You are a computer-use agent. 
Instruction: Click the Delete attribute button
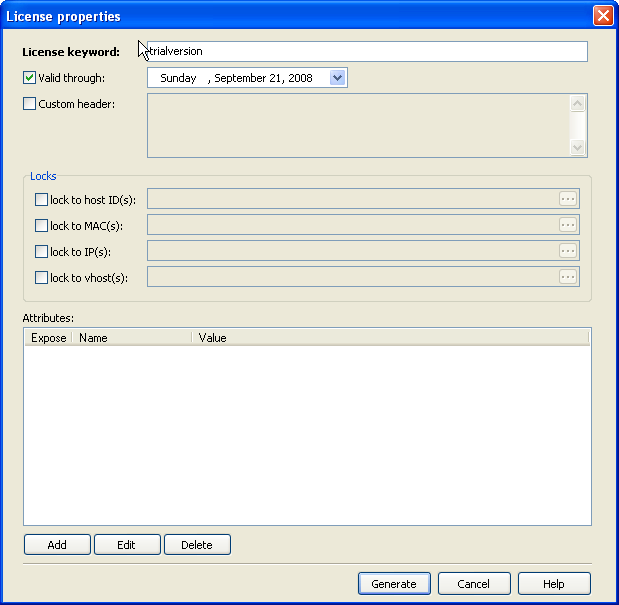(x=197, y=545)
